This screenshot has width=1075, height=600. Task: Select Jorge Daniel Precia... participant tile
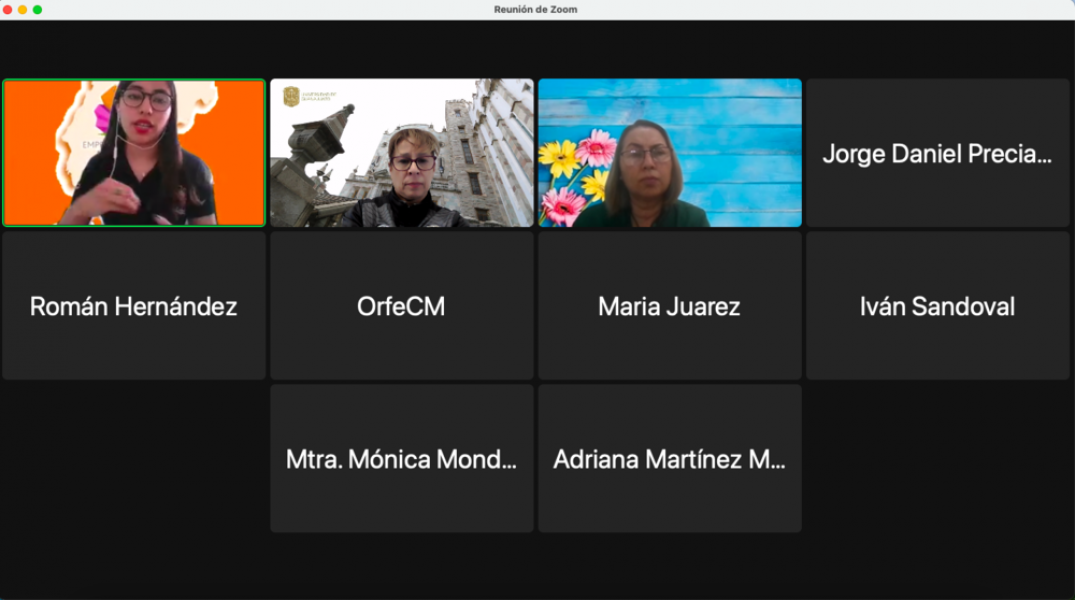937,153
